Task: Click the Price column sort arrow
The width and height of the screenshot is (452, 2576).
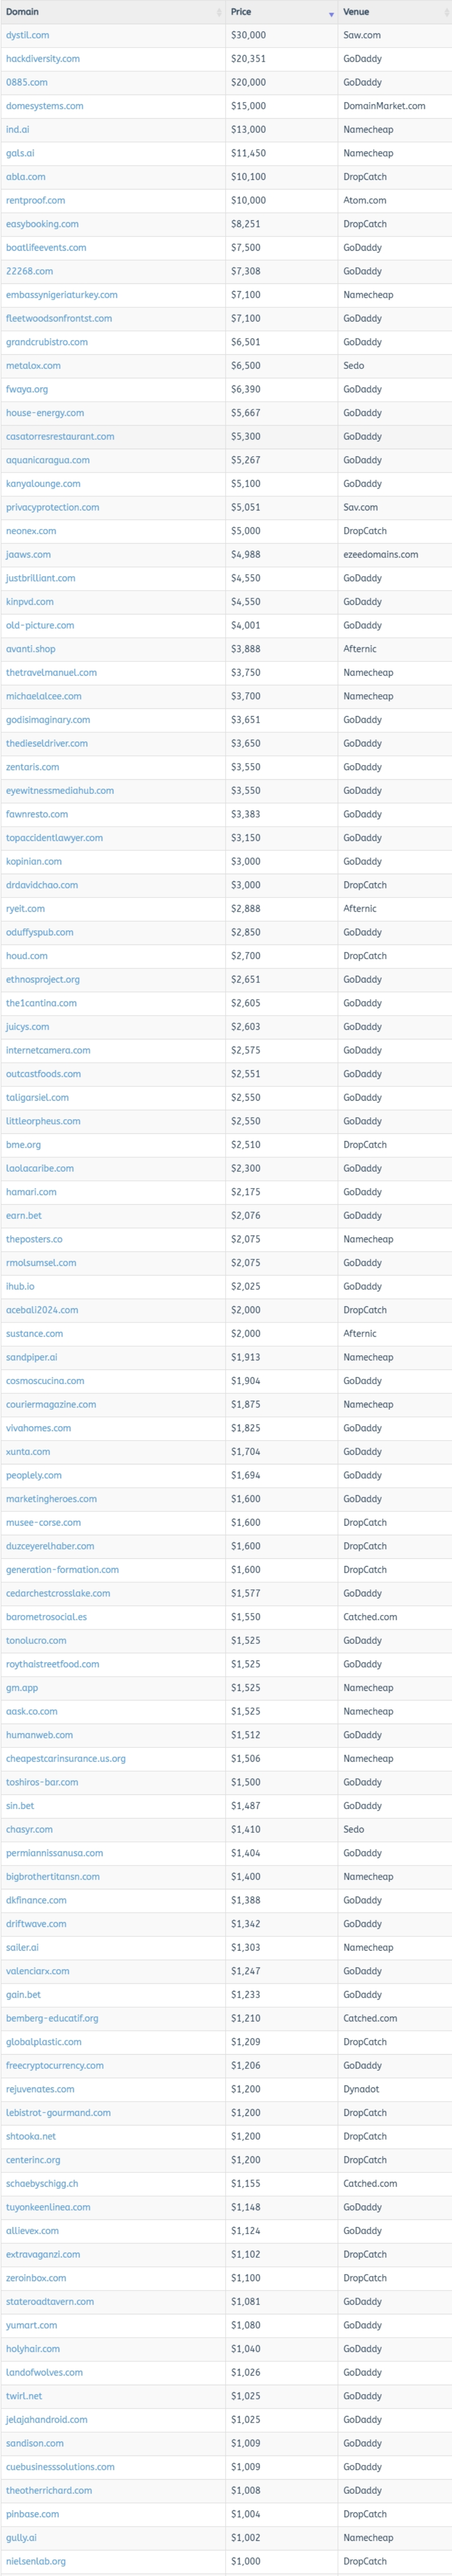Action: [x=331, y=13]
